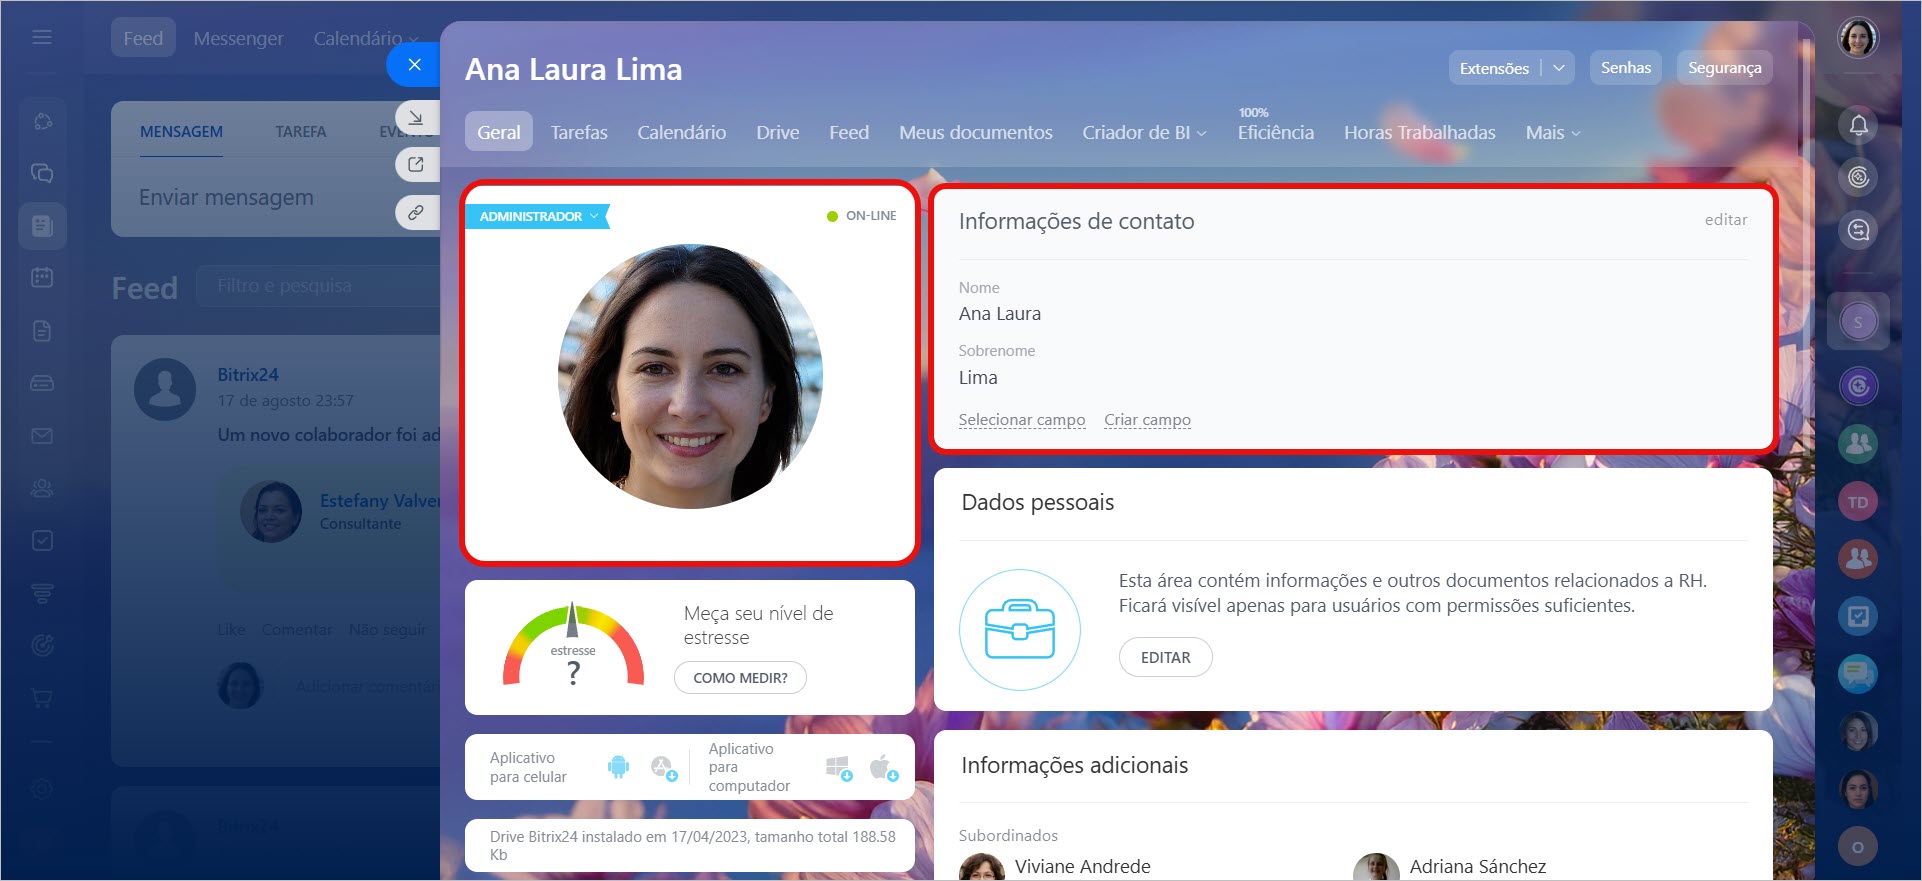Click the iOS App Store download icon
Viewport: 1922px width, 881px height.
(x=663, y=767)
